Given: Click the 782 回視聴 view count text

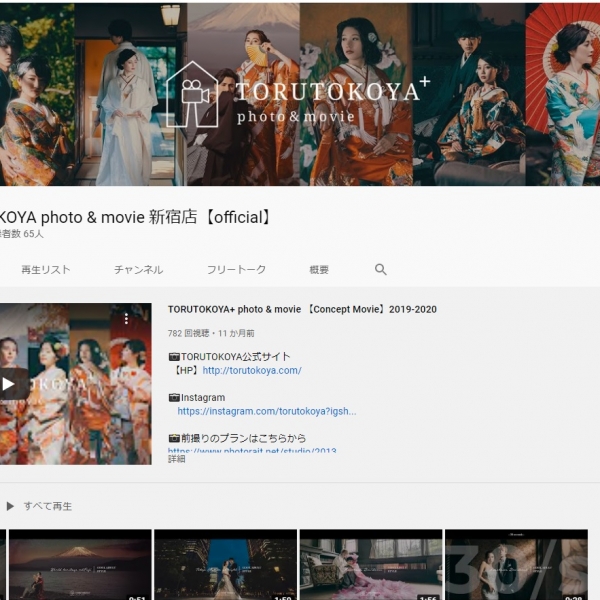Looking at the screenshot, I should pyautogui.click(x=188, y=333).
